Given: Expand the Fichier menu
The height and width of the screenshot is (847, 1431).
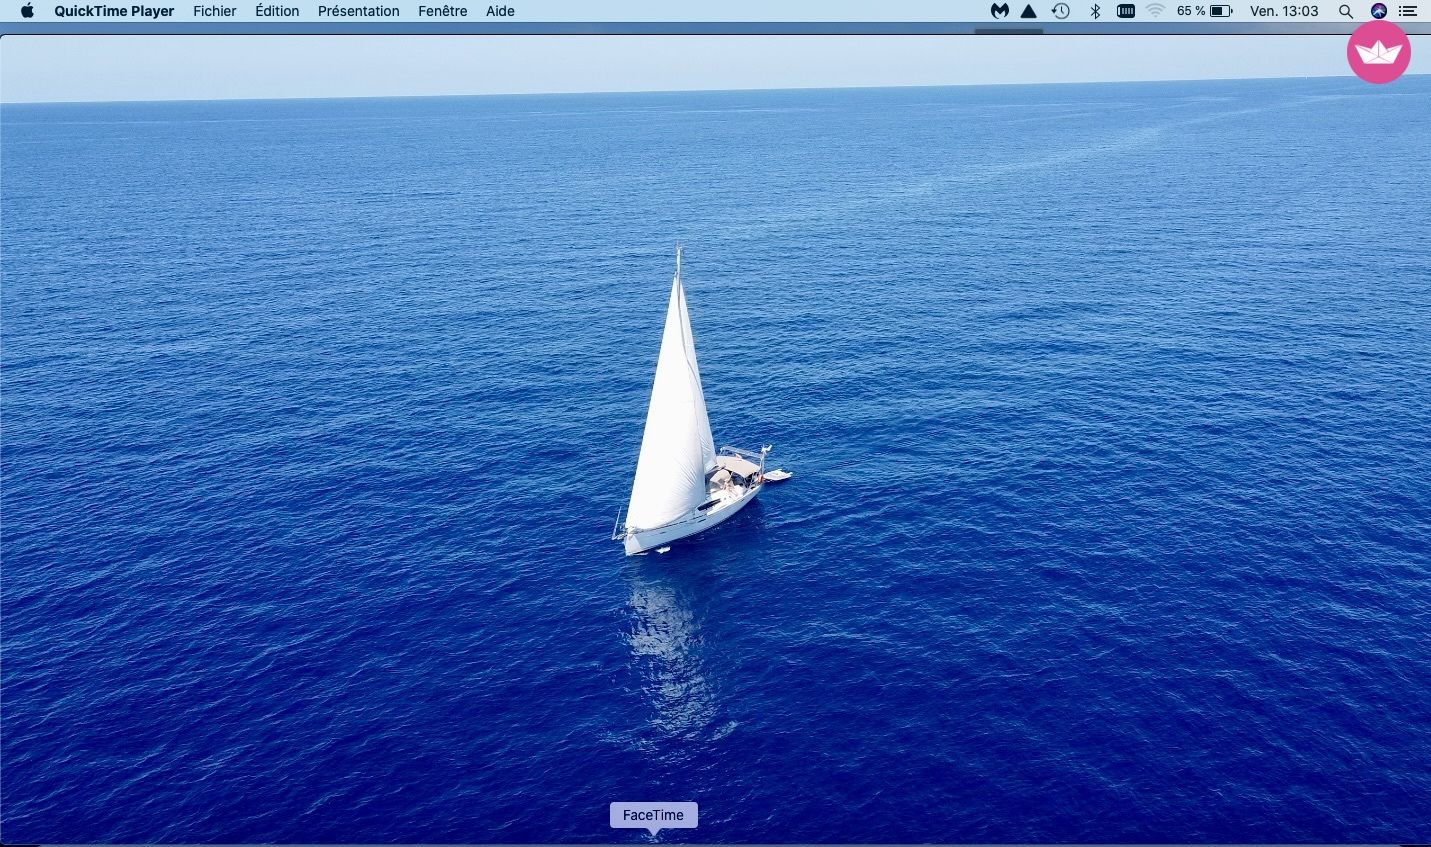Looking at the screenshot, I should (x=214, y=11).
